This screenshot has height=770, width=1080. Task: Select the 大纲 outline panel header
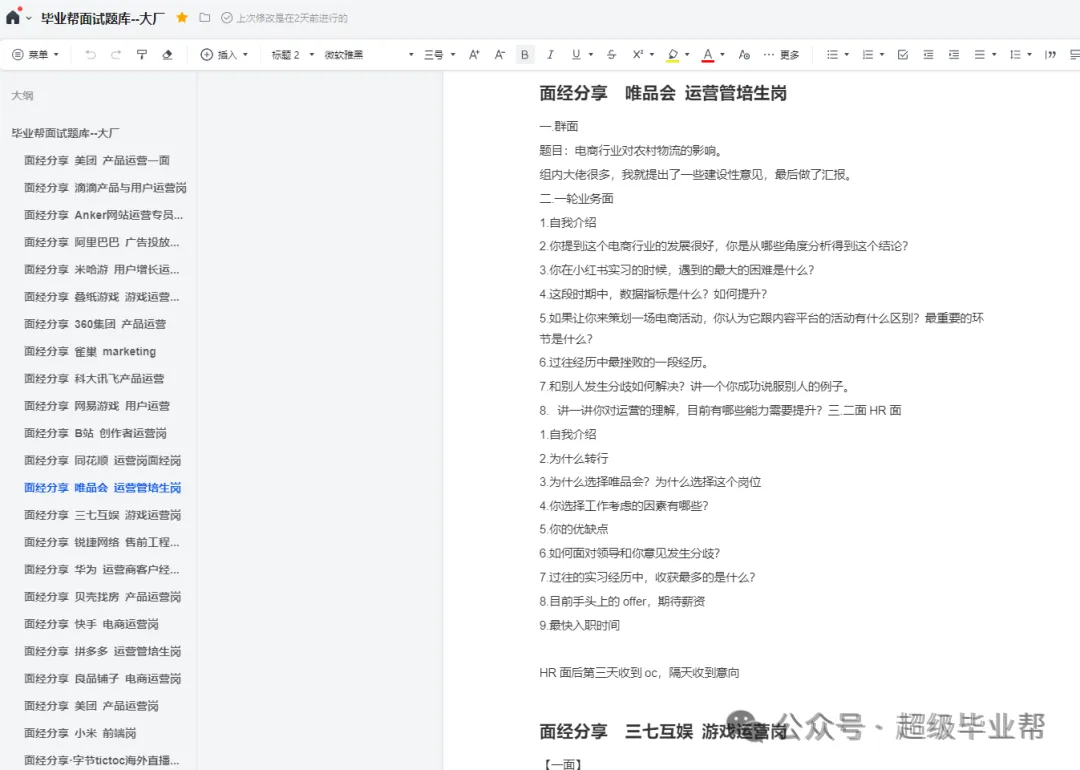click(22, 96)
